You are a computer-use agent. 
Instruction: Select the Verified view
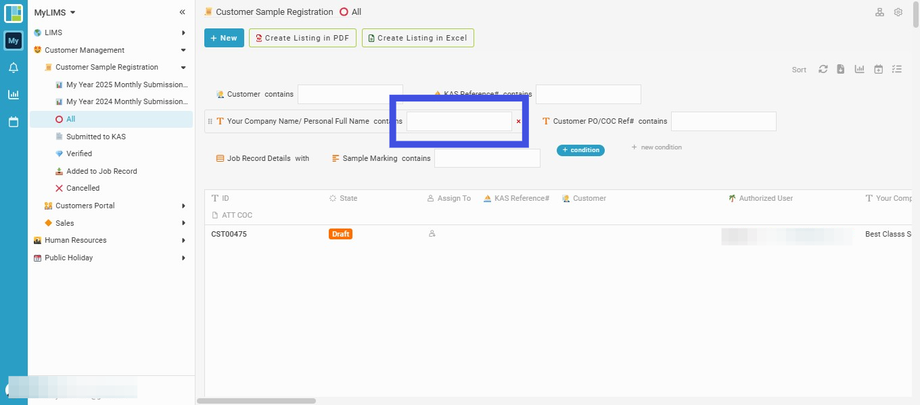coord(74,154)
